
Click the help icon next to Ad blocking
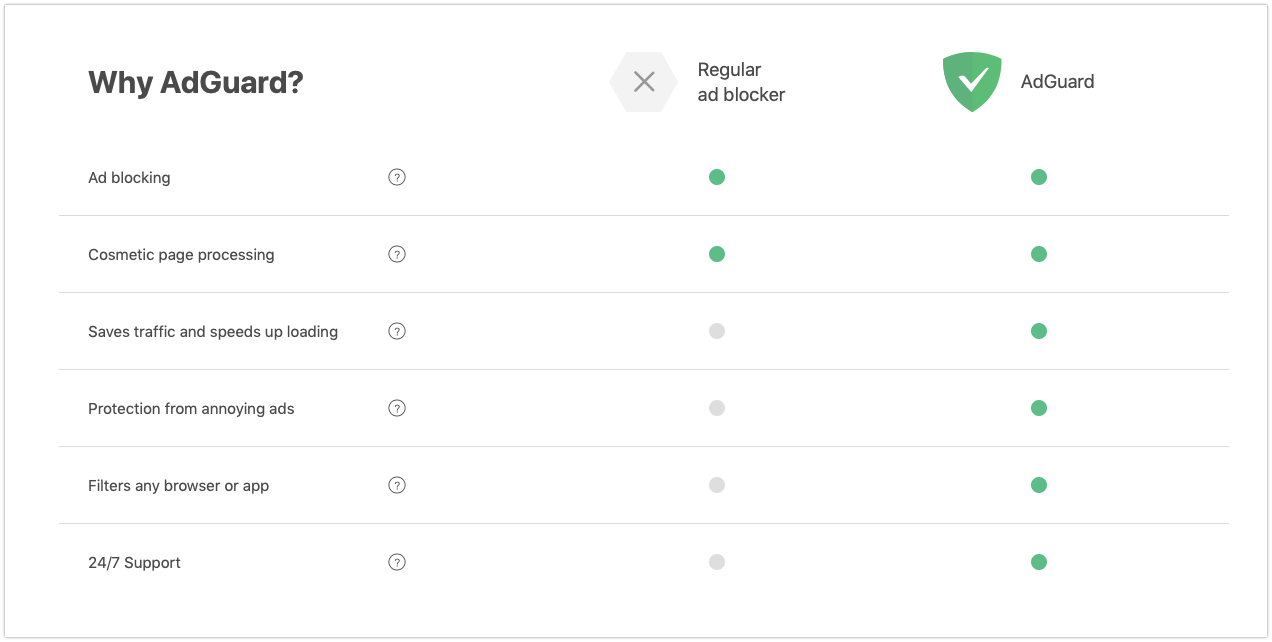point(397,177)
